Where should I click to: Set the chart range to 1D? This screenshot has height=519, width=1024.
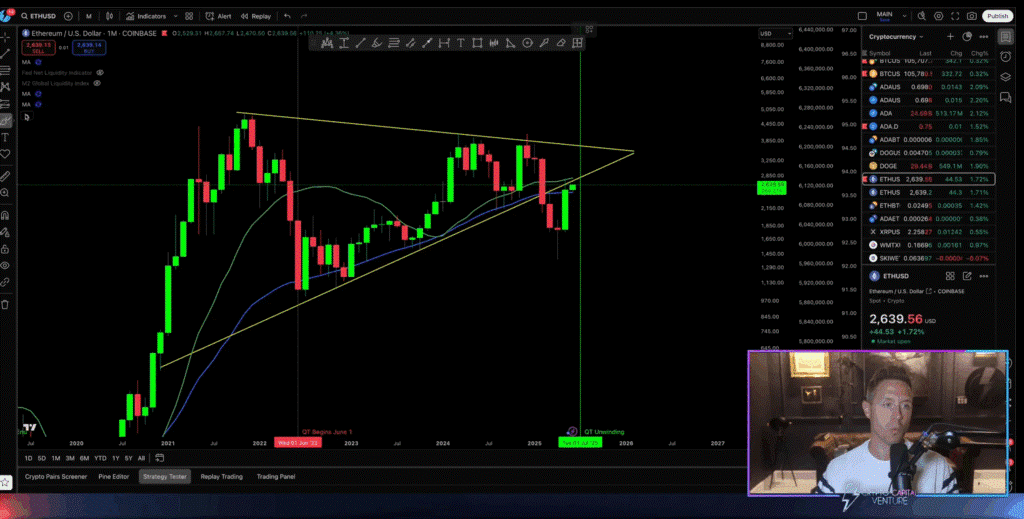point(28,458)
